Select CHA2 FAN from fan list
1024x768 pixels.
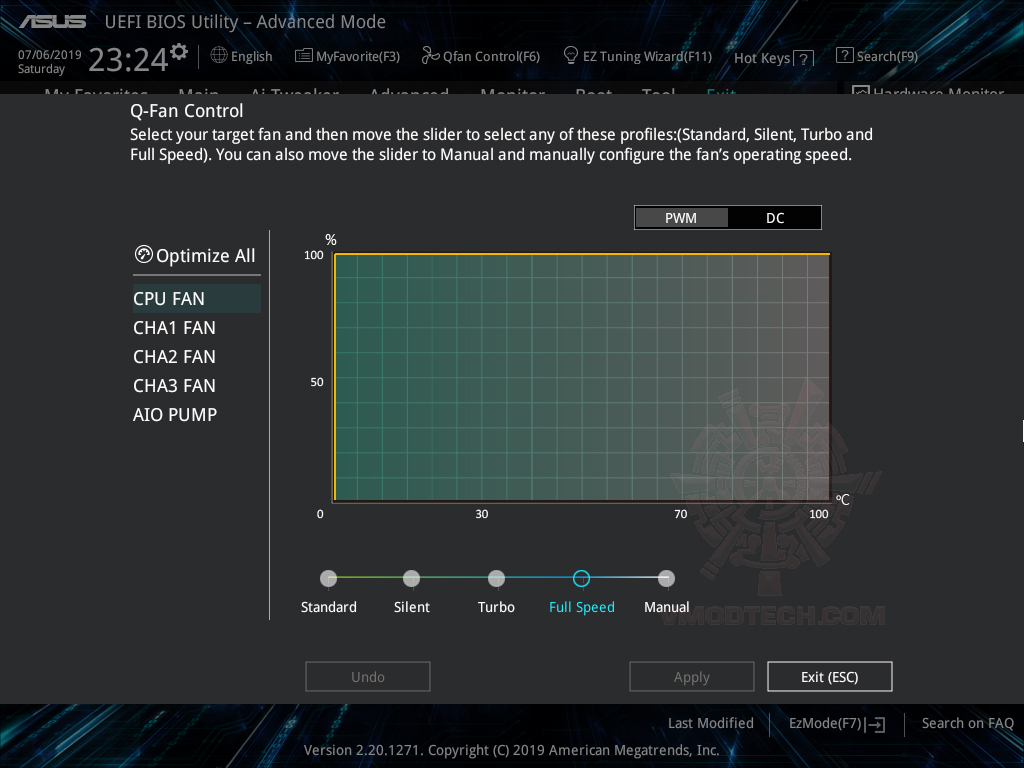175,356
